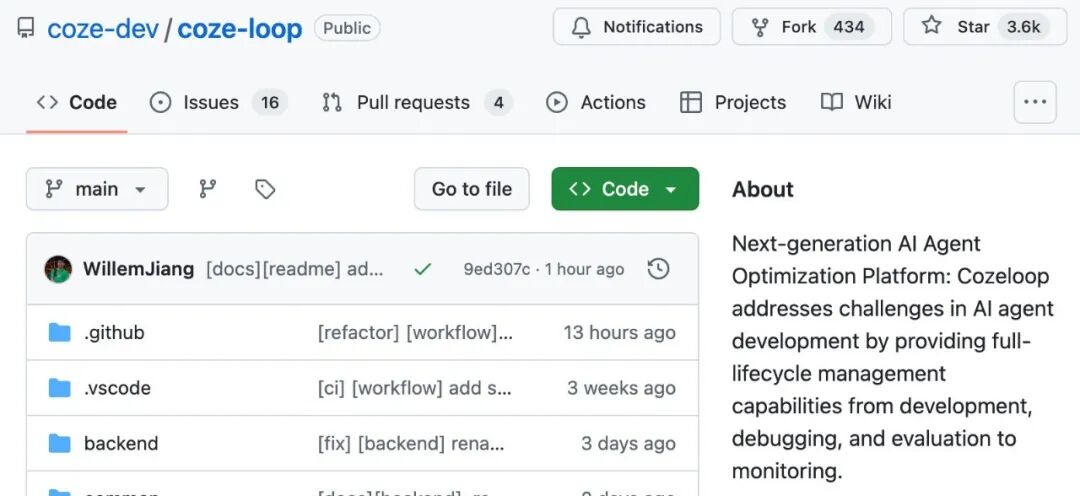The image size is (1080, 496).
Task: Click the star icon in Star button
Action: 931,25
